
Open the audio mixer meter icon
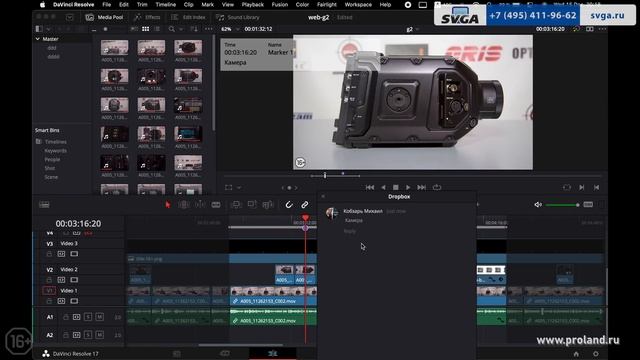[588, 204]
